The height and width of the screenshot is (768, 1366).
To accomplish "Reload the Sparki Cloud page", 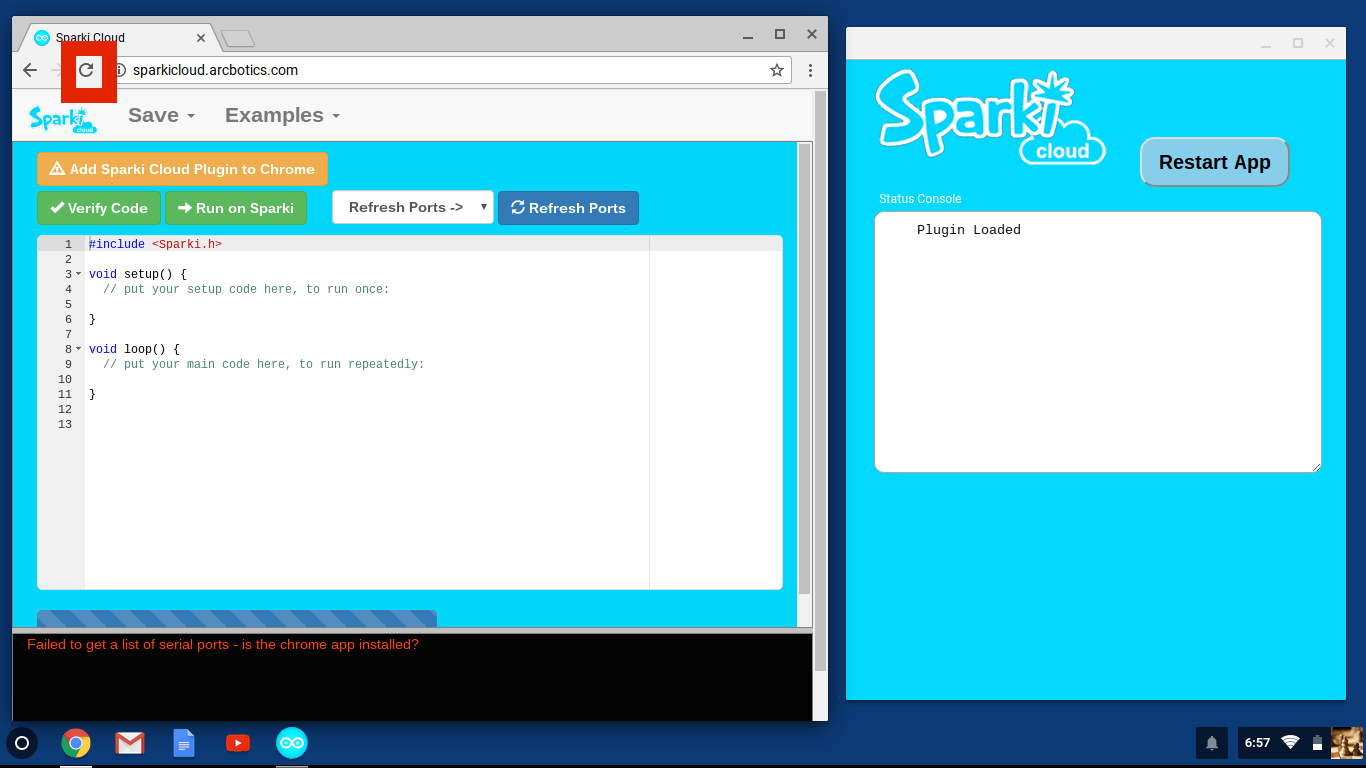I will click(86, 70).
